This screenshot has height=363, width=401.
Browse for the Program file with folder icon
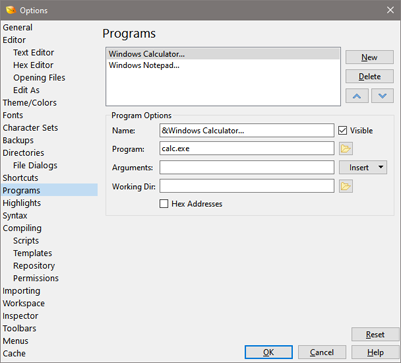click(346, 149)
